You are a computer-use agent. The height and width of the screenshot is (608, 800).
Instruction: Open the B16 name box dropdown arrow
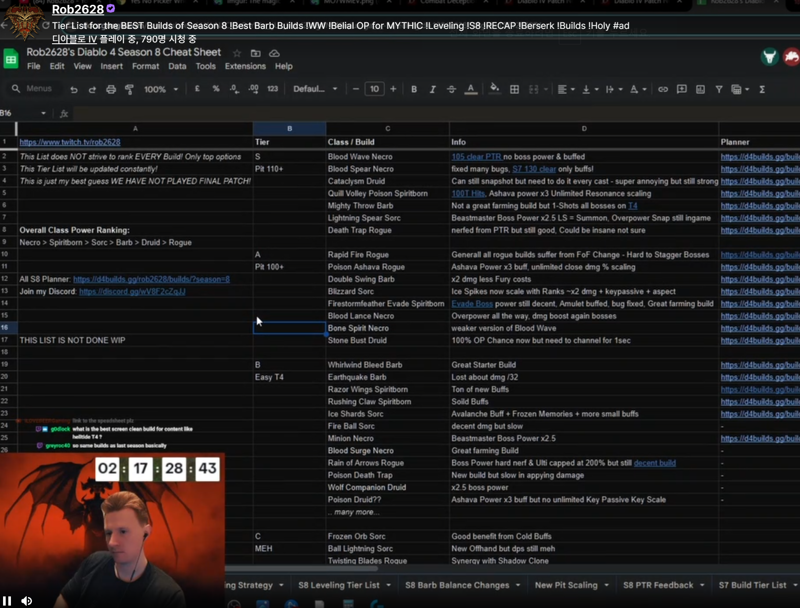[43, 113]
